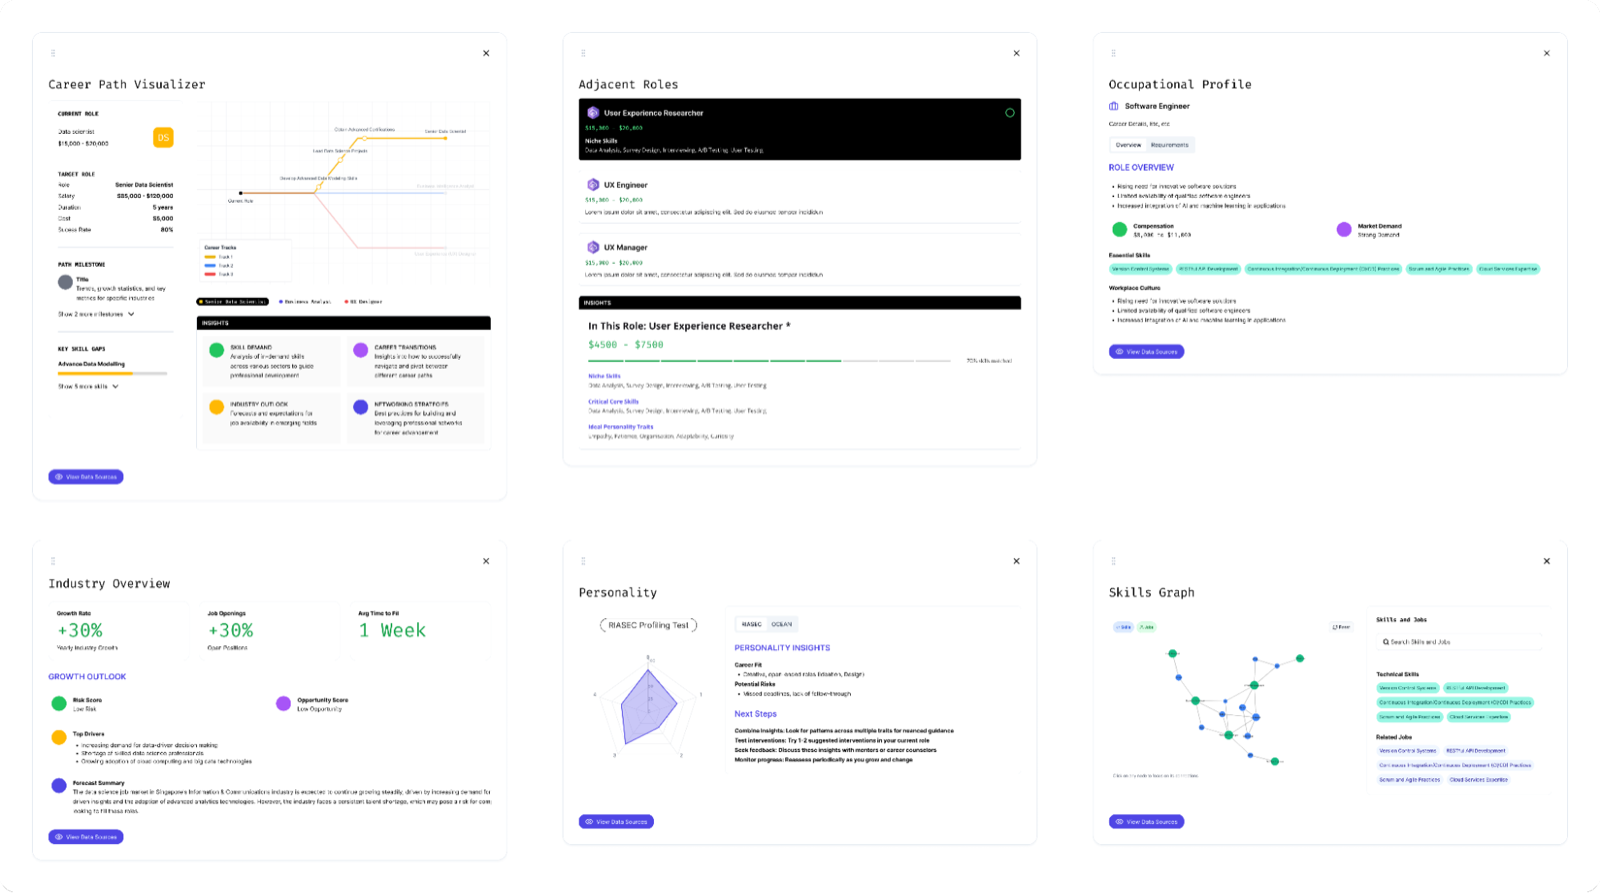Click the 1 Week average time value
Screen dimensions: 1600x893
(x=392, y=631)
